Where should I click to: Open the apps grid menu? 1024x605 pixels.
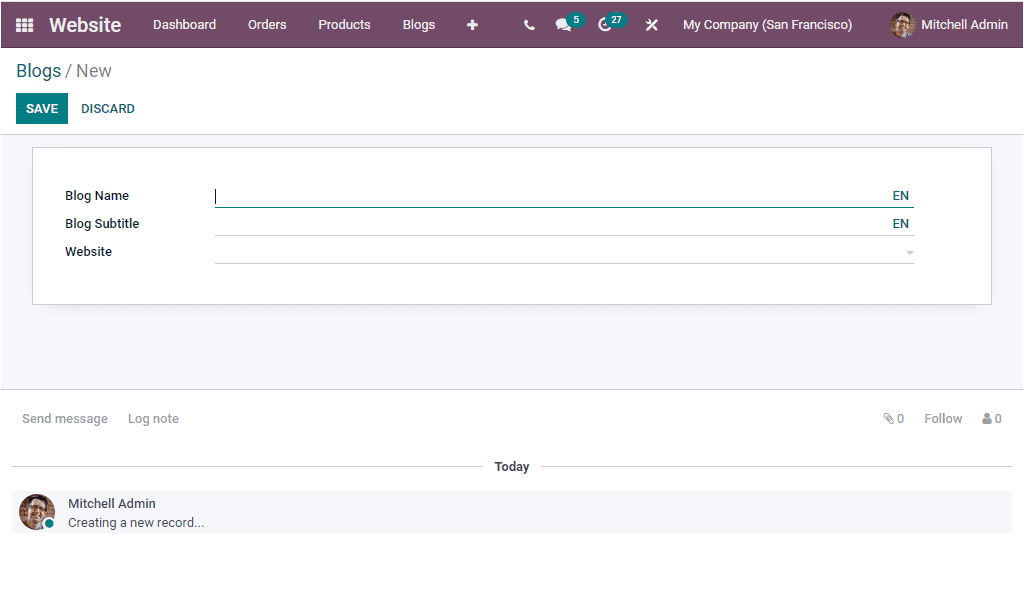point(22,24)
